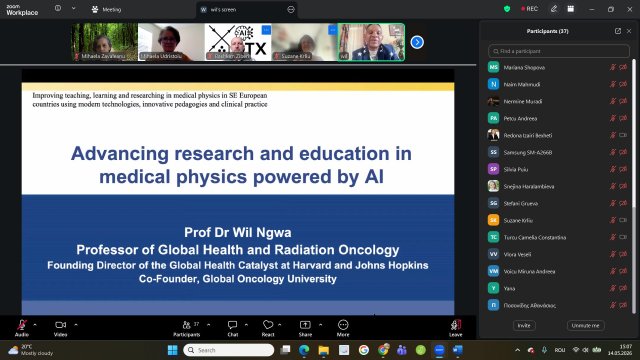
Task: Open Google Chrome from the taskbar
Action: click(x=383, y=350)
